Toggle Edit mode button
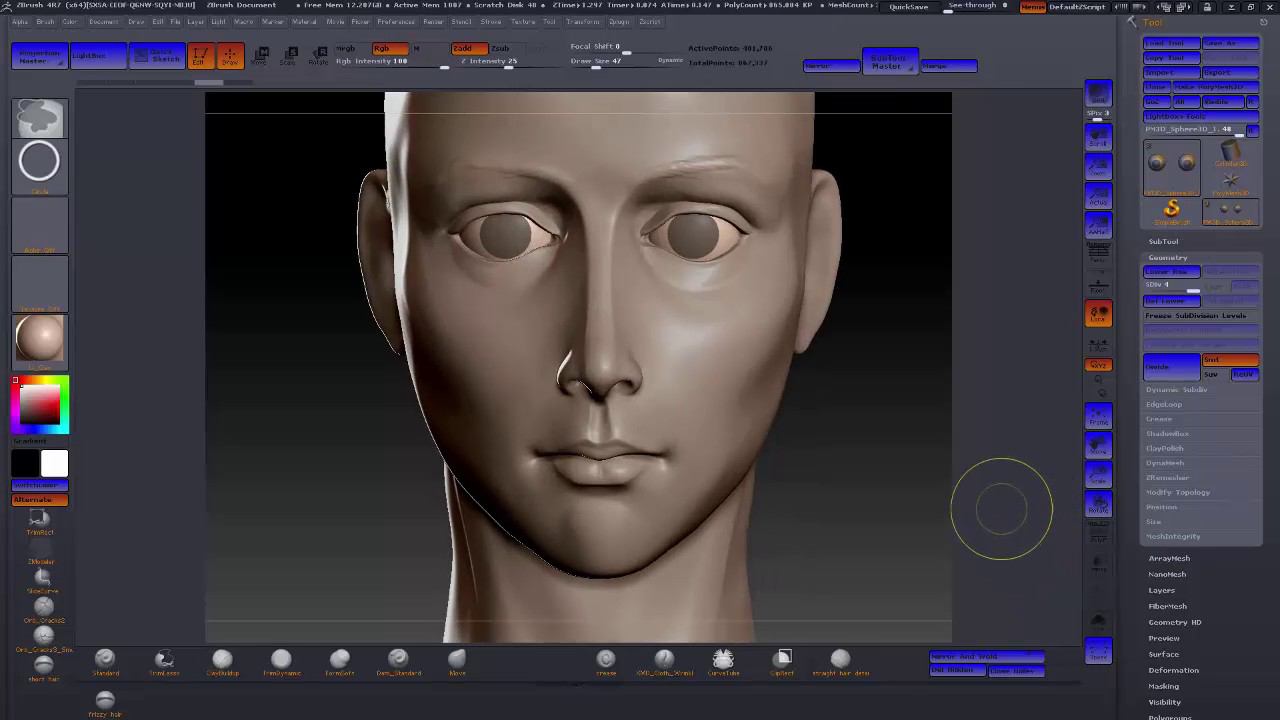This screenshot has width=1280, height=720. coord(200,56)
